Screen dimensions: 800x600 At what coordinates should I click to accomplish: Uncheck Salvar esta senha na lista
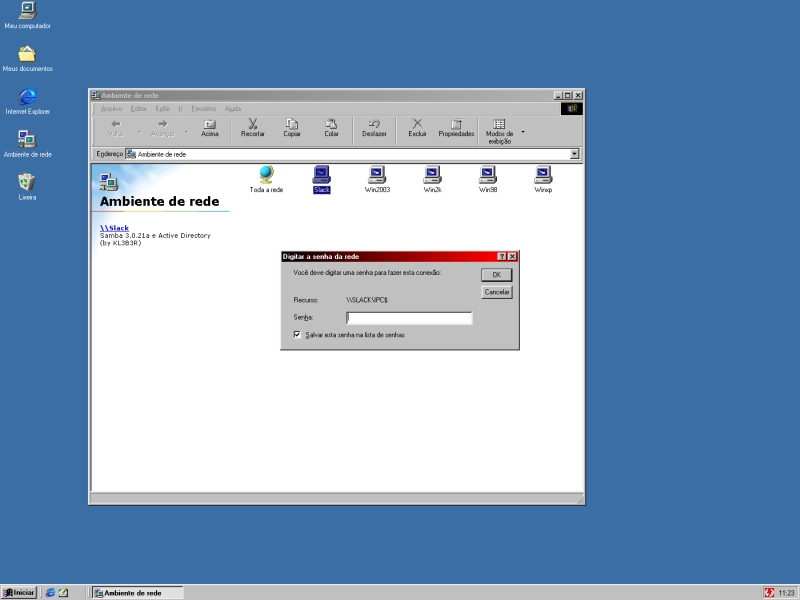(x=297, y=335)
